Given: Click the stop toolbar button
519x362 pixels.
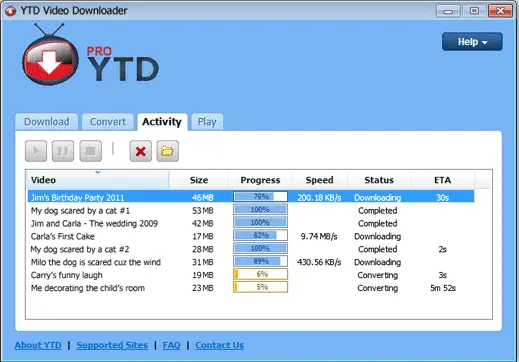Looking at the screenshot, I should pyautogui.click(x=91, y=151).
